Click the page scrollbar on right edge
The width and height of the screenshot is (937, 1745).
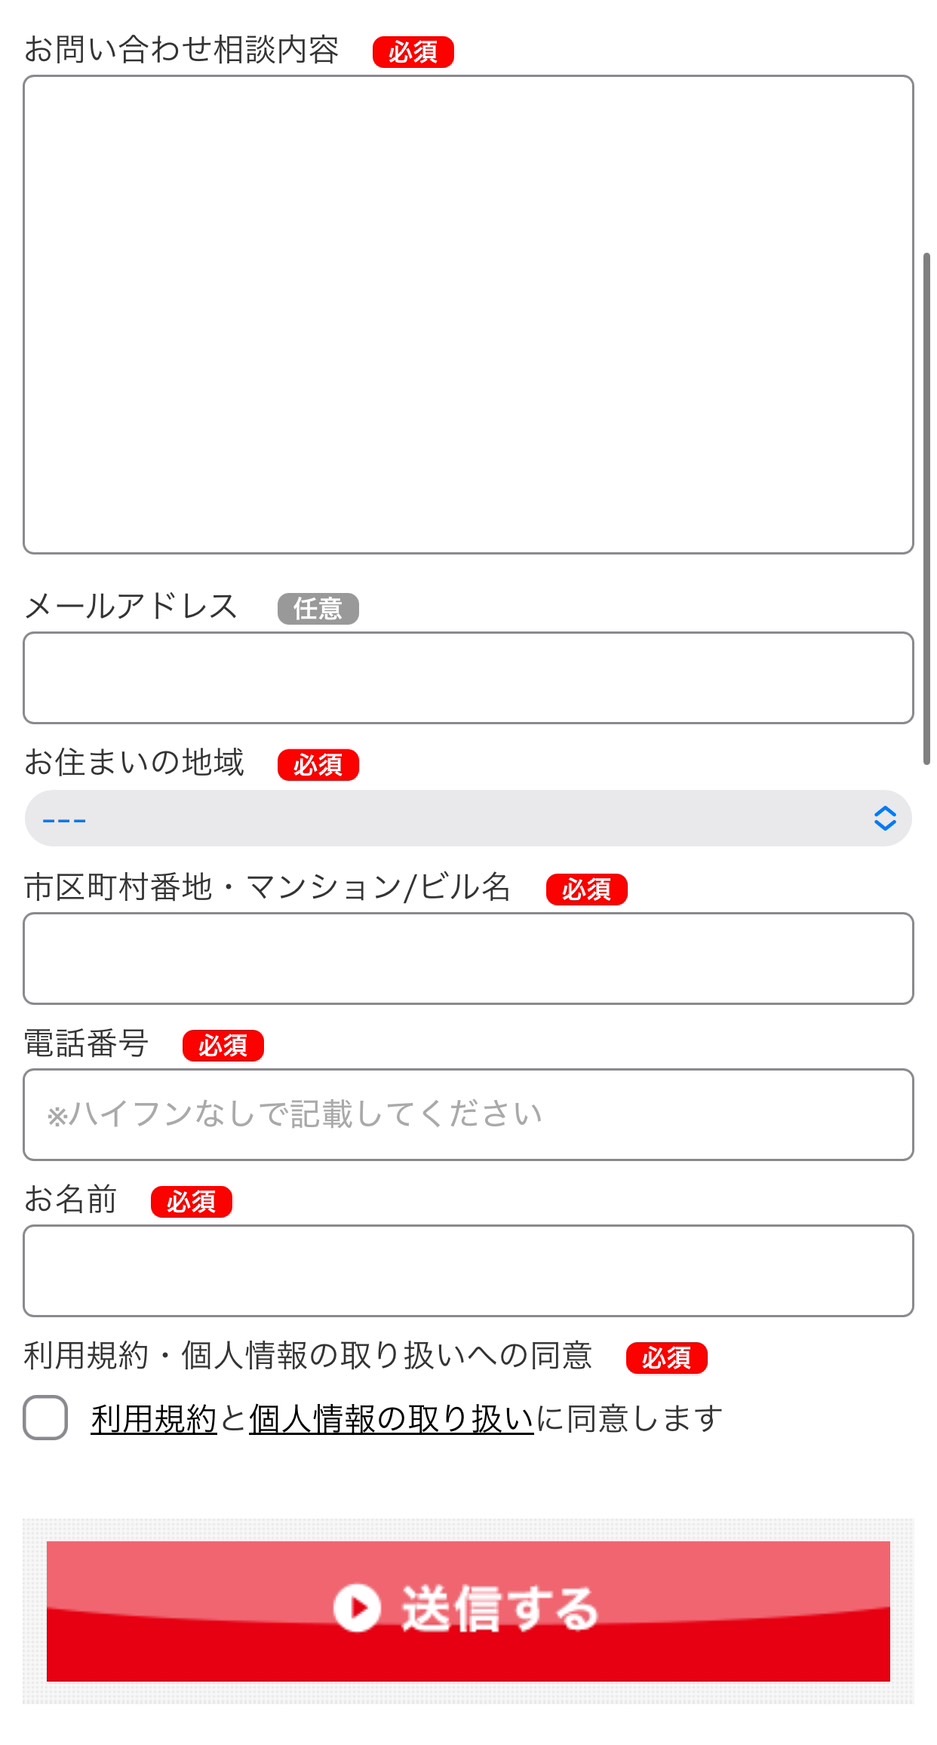click(927, 508)
